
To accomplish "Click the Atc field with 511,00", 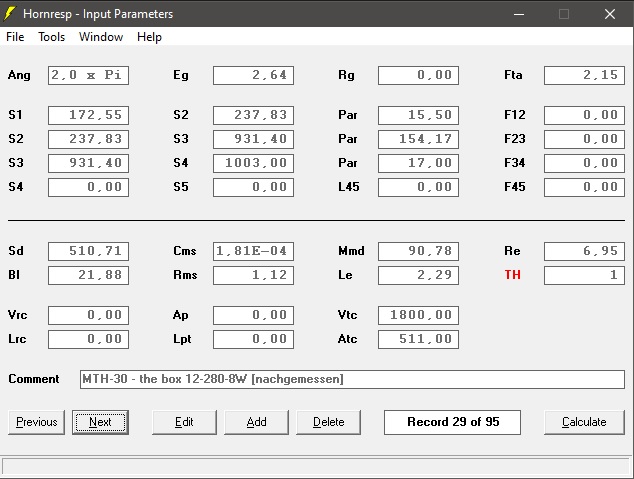I will coord(418,339).
